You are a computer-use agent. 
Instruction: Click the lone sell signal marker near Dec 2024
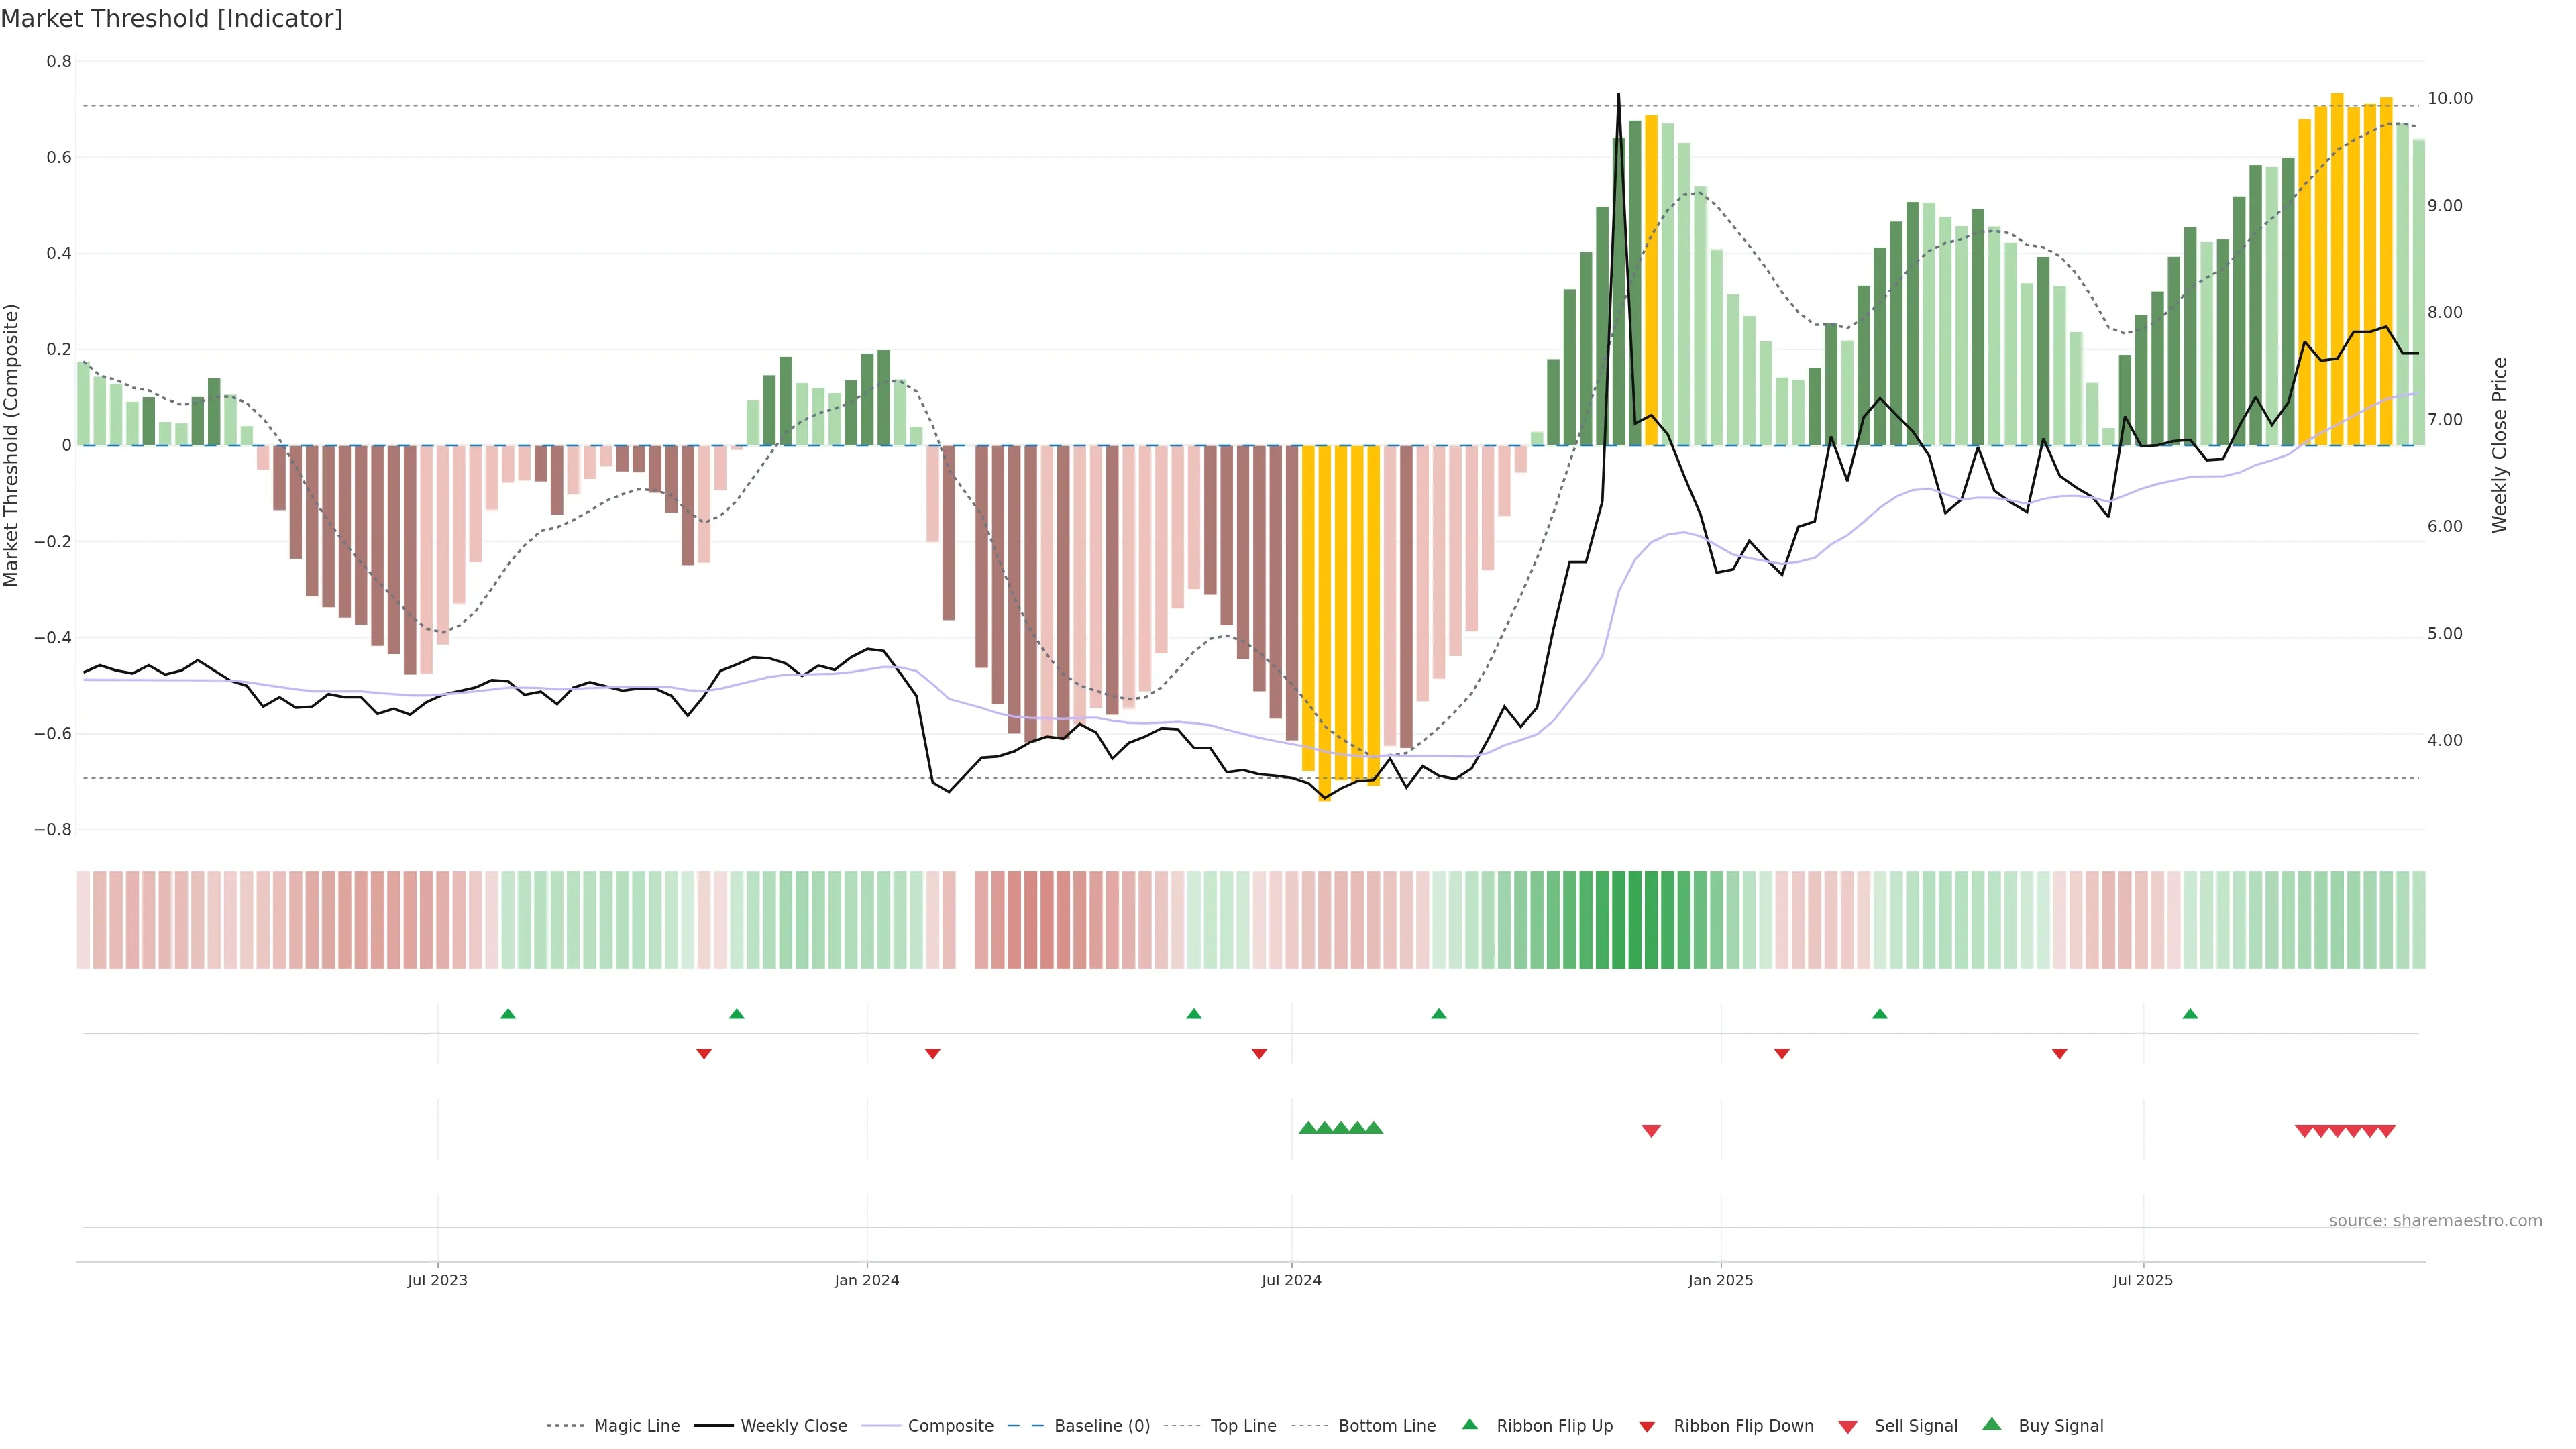click(1651, 1131)
